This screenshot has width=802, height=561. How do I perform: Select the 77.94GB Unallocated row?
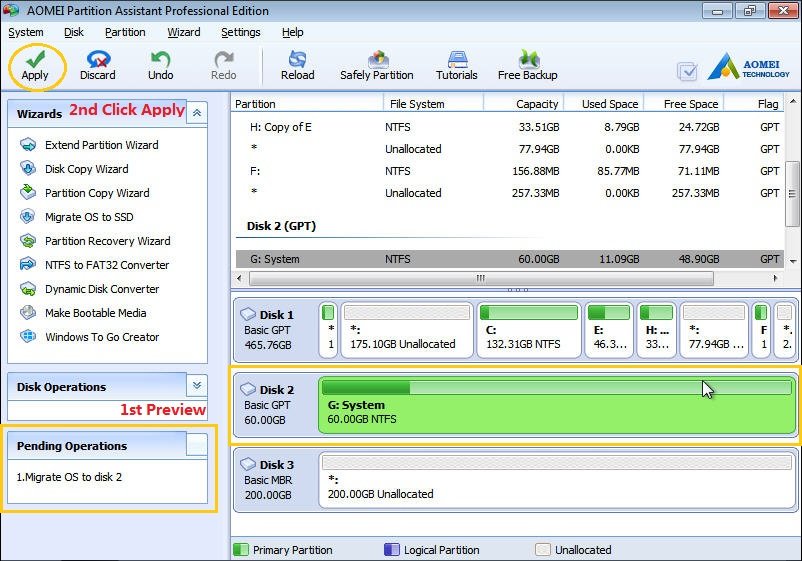(x=509, y=149)
